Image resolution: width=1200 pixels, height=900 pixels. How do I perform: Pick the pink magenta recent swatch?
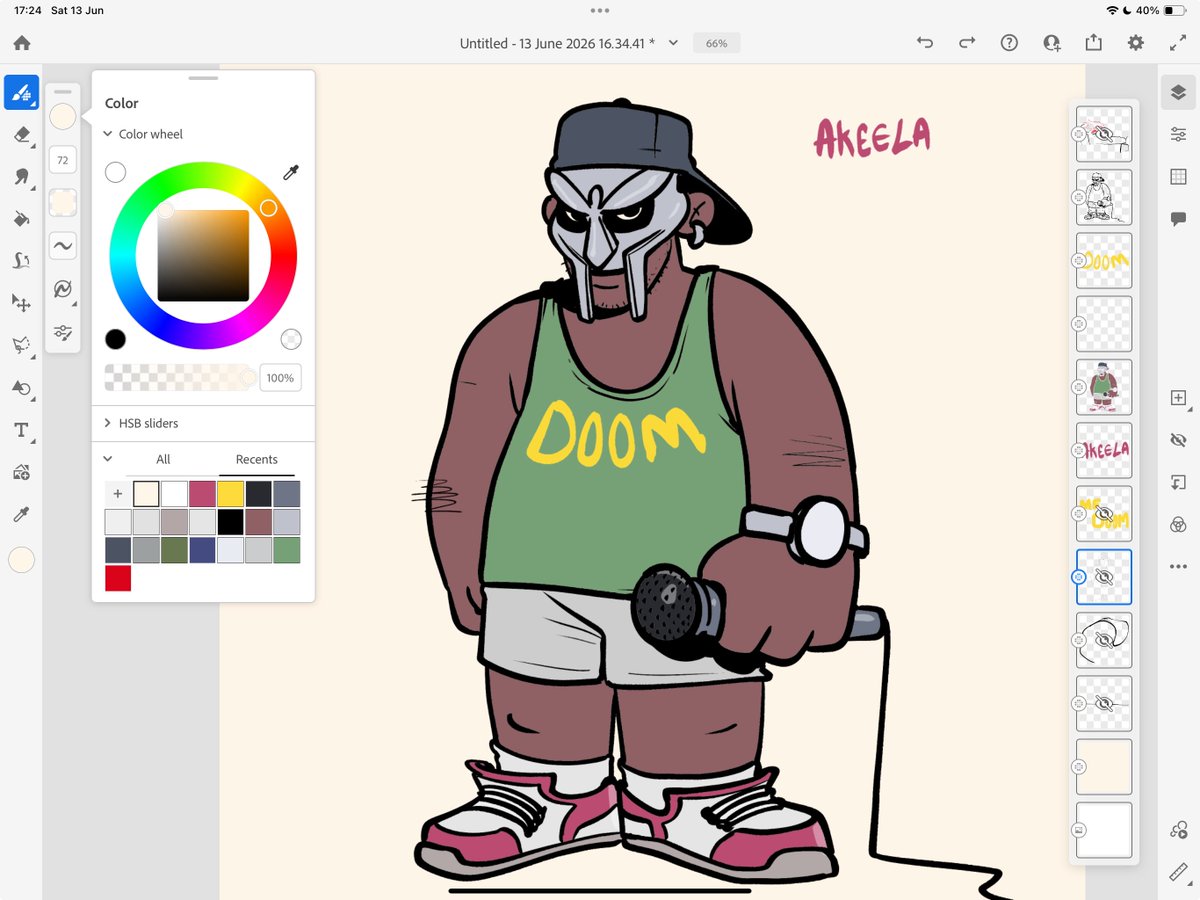click(x=202, y=494)
